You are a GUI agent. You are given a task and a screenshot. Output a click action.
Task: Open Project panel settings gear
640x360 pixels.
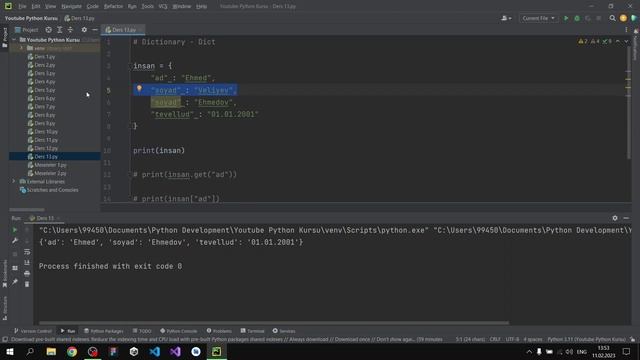(x=84, y=30)
